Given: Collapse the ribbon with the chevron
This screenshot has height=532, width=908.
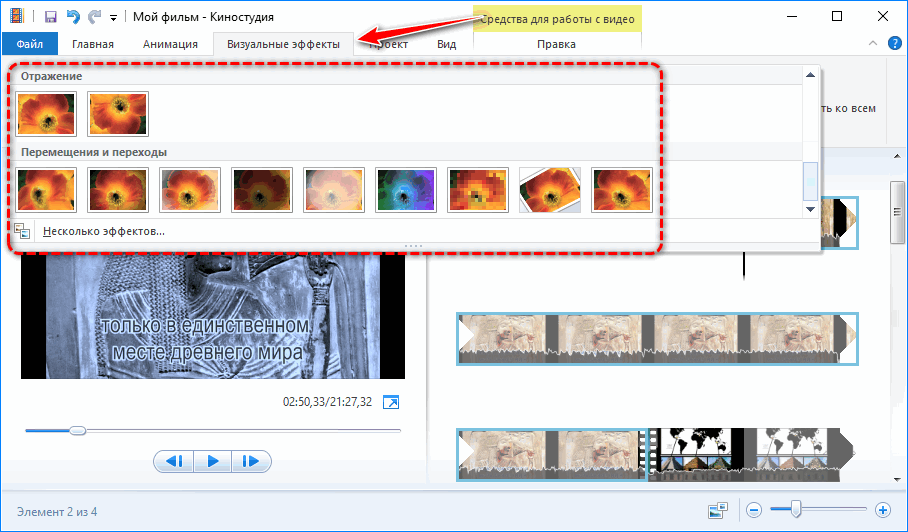Looking at the screenshot, I should point(873,43).
